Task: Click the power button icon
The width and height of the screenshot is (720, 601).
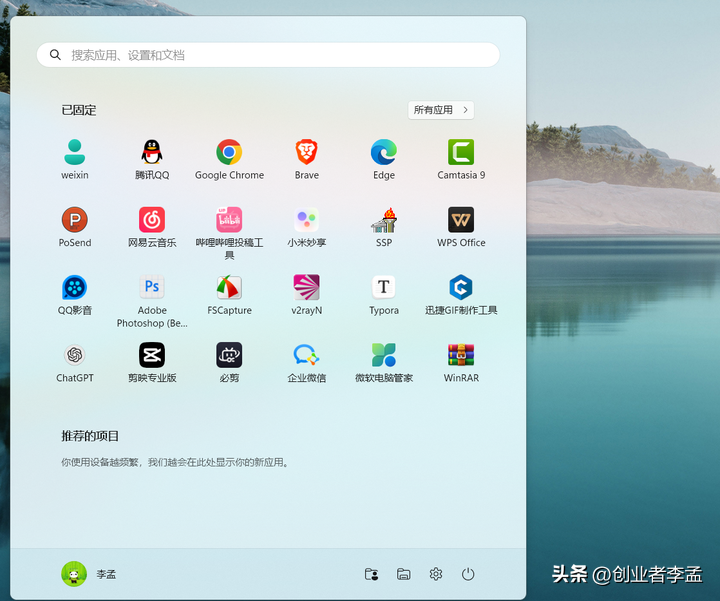Action: point(467,574)
